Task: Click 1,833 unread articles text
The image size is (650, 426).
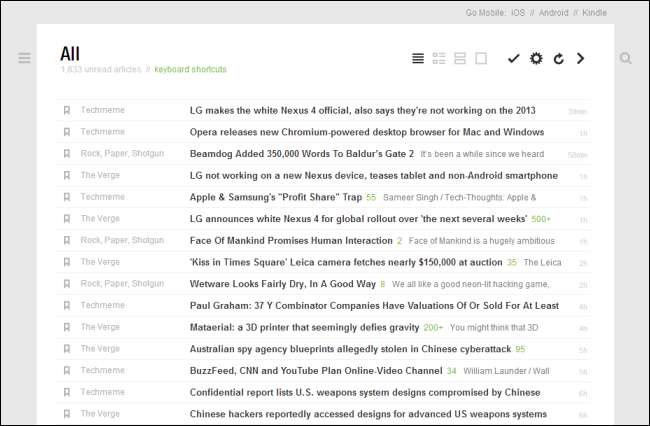Action: pyautogui.click(x=101, y=69)
